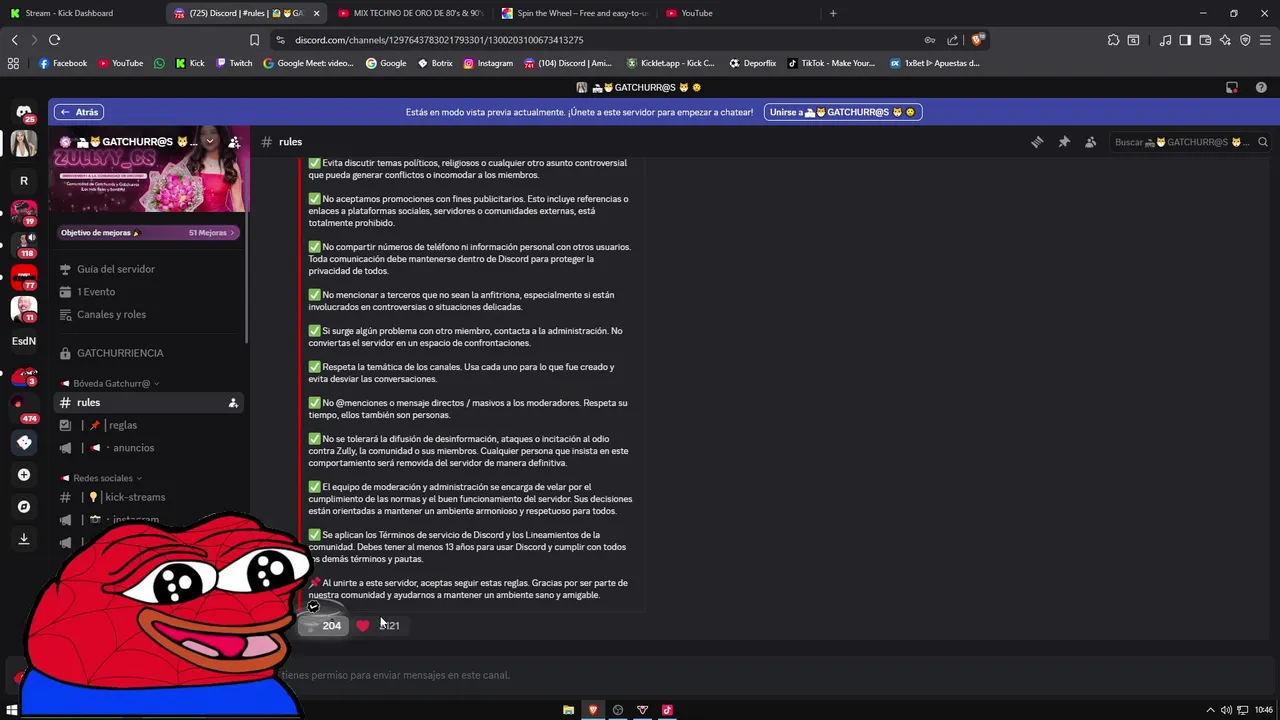Screen dimensions: 1280x720
Task: Click search magnifier in server search box
Action: click(1263, 142)
